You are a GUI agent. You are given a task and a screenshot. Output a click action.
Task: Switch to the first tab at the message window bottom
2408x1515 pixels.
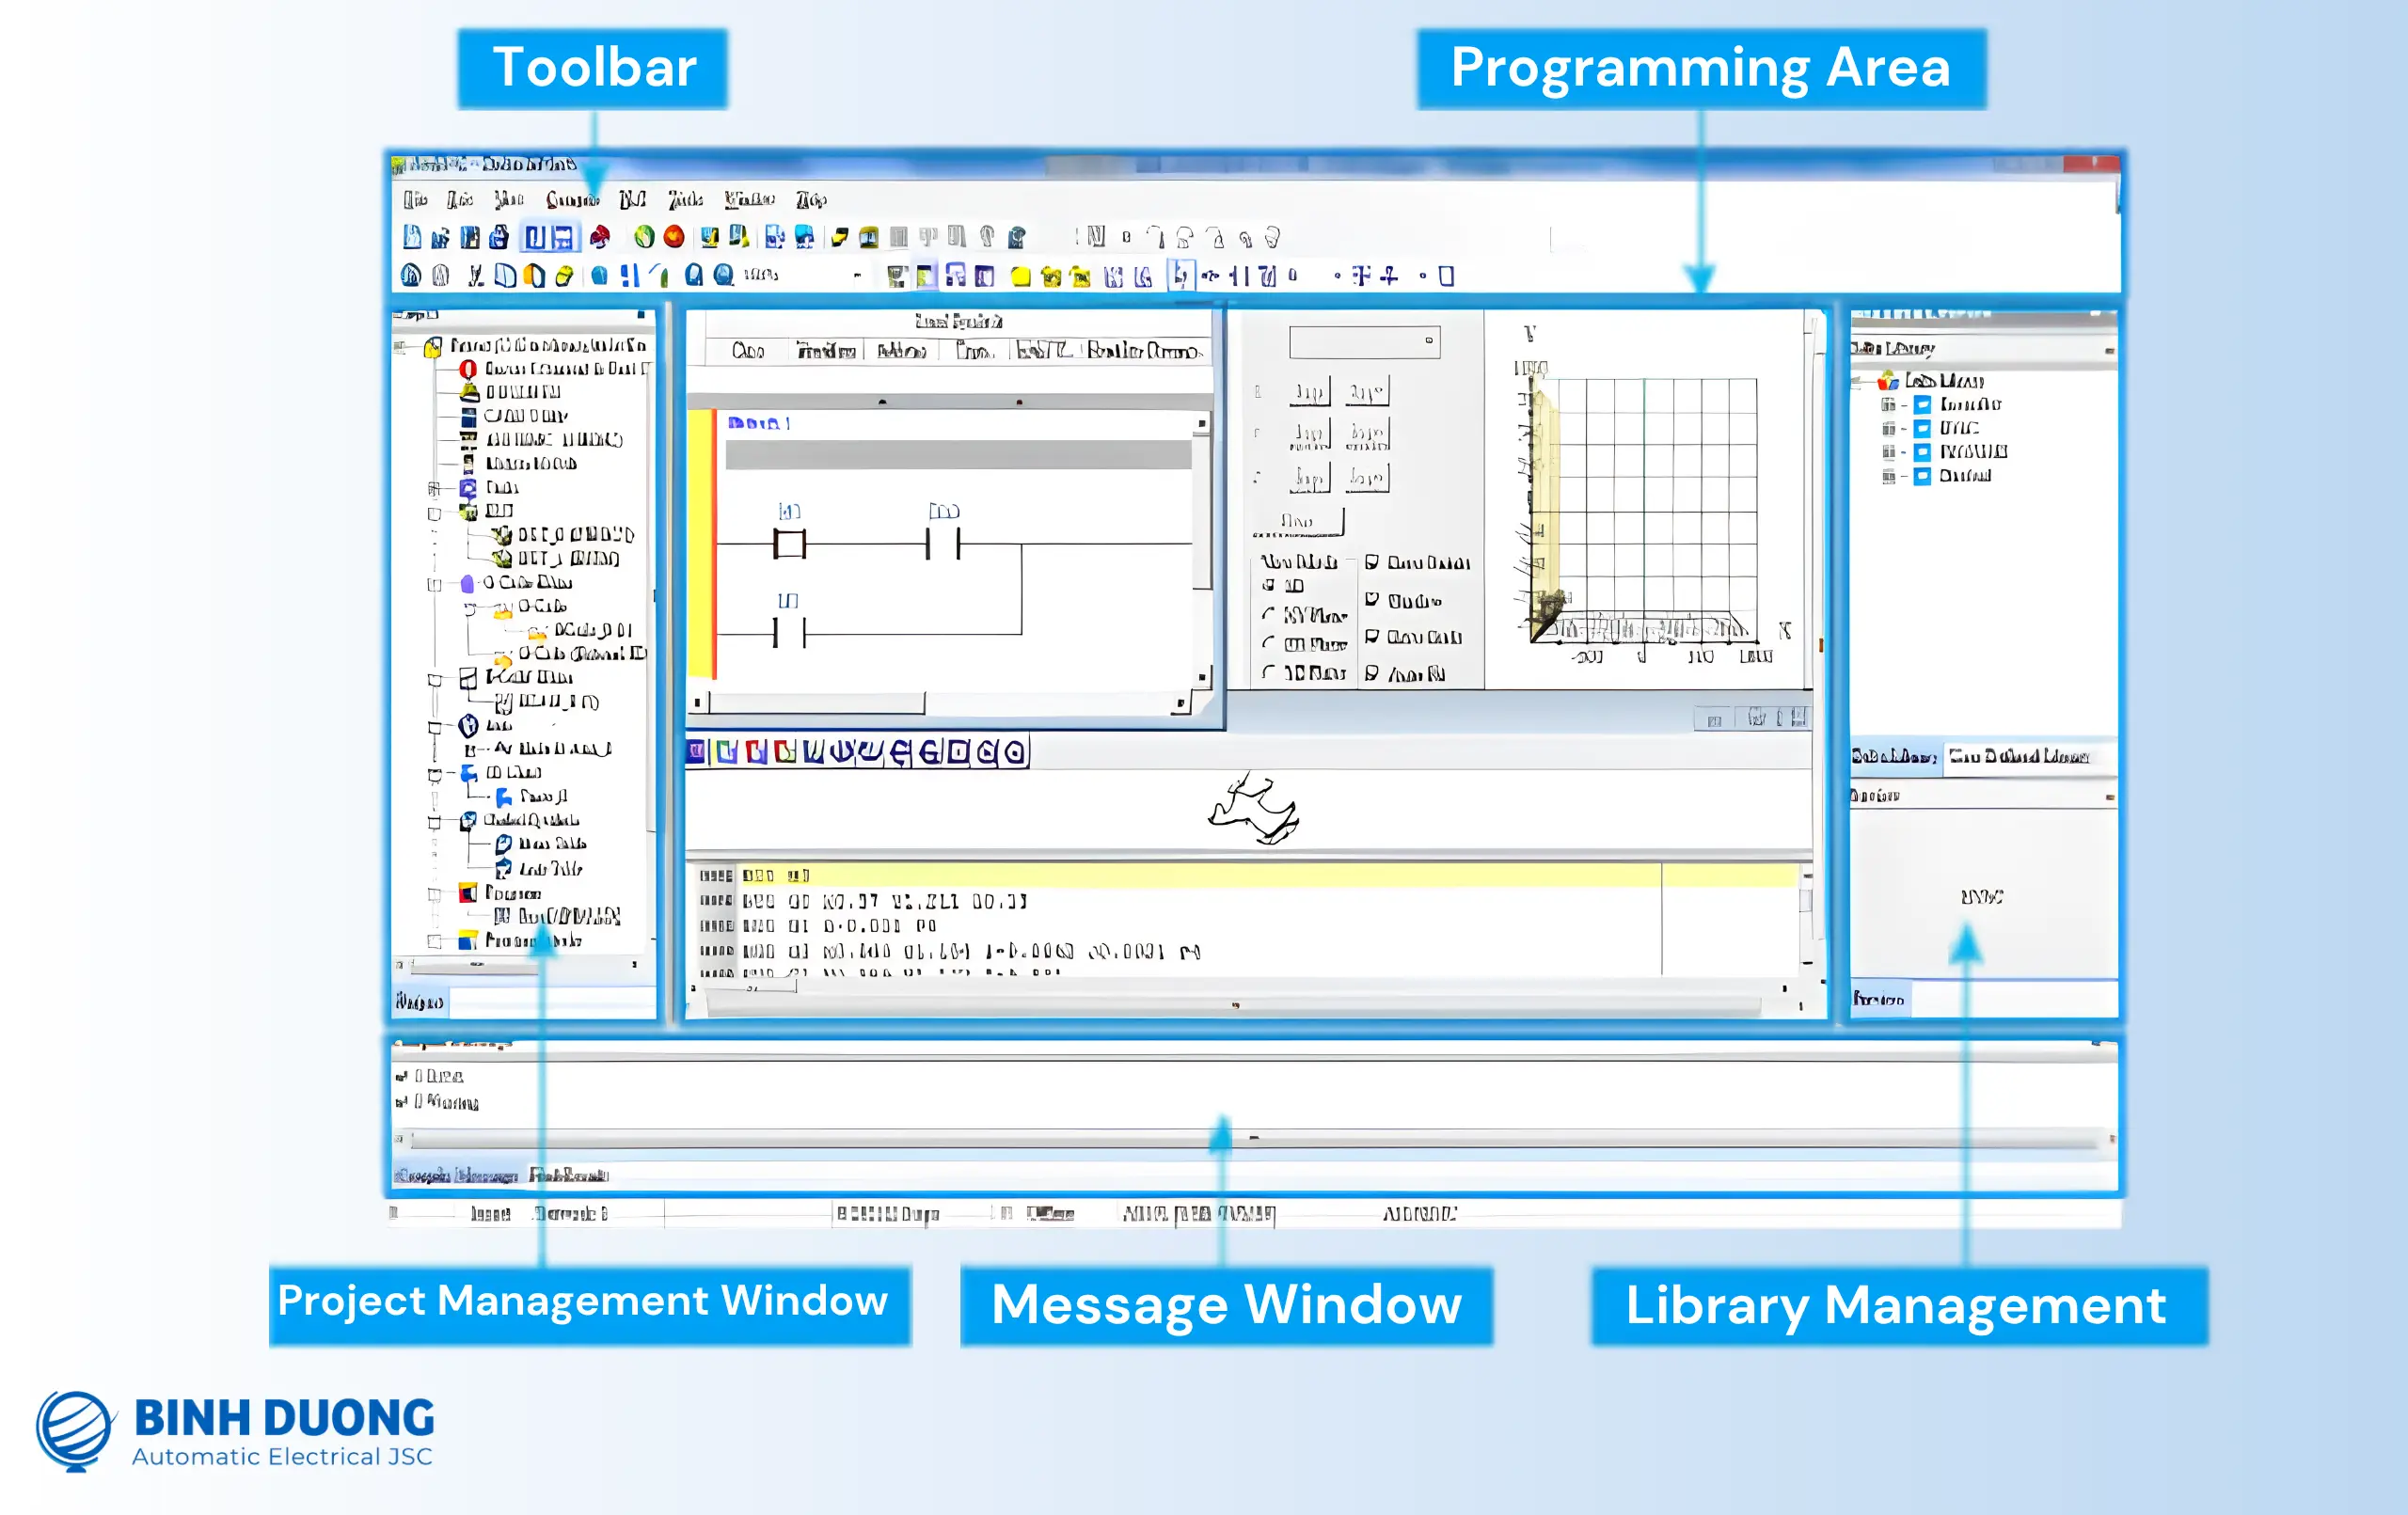(x=456, y=1175)
